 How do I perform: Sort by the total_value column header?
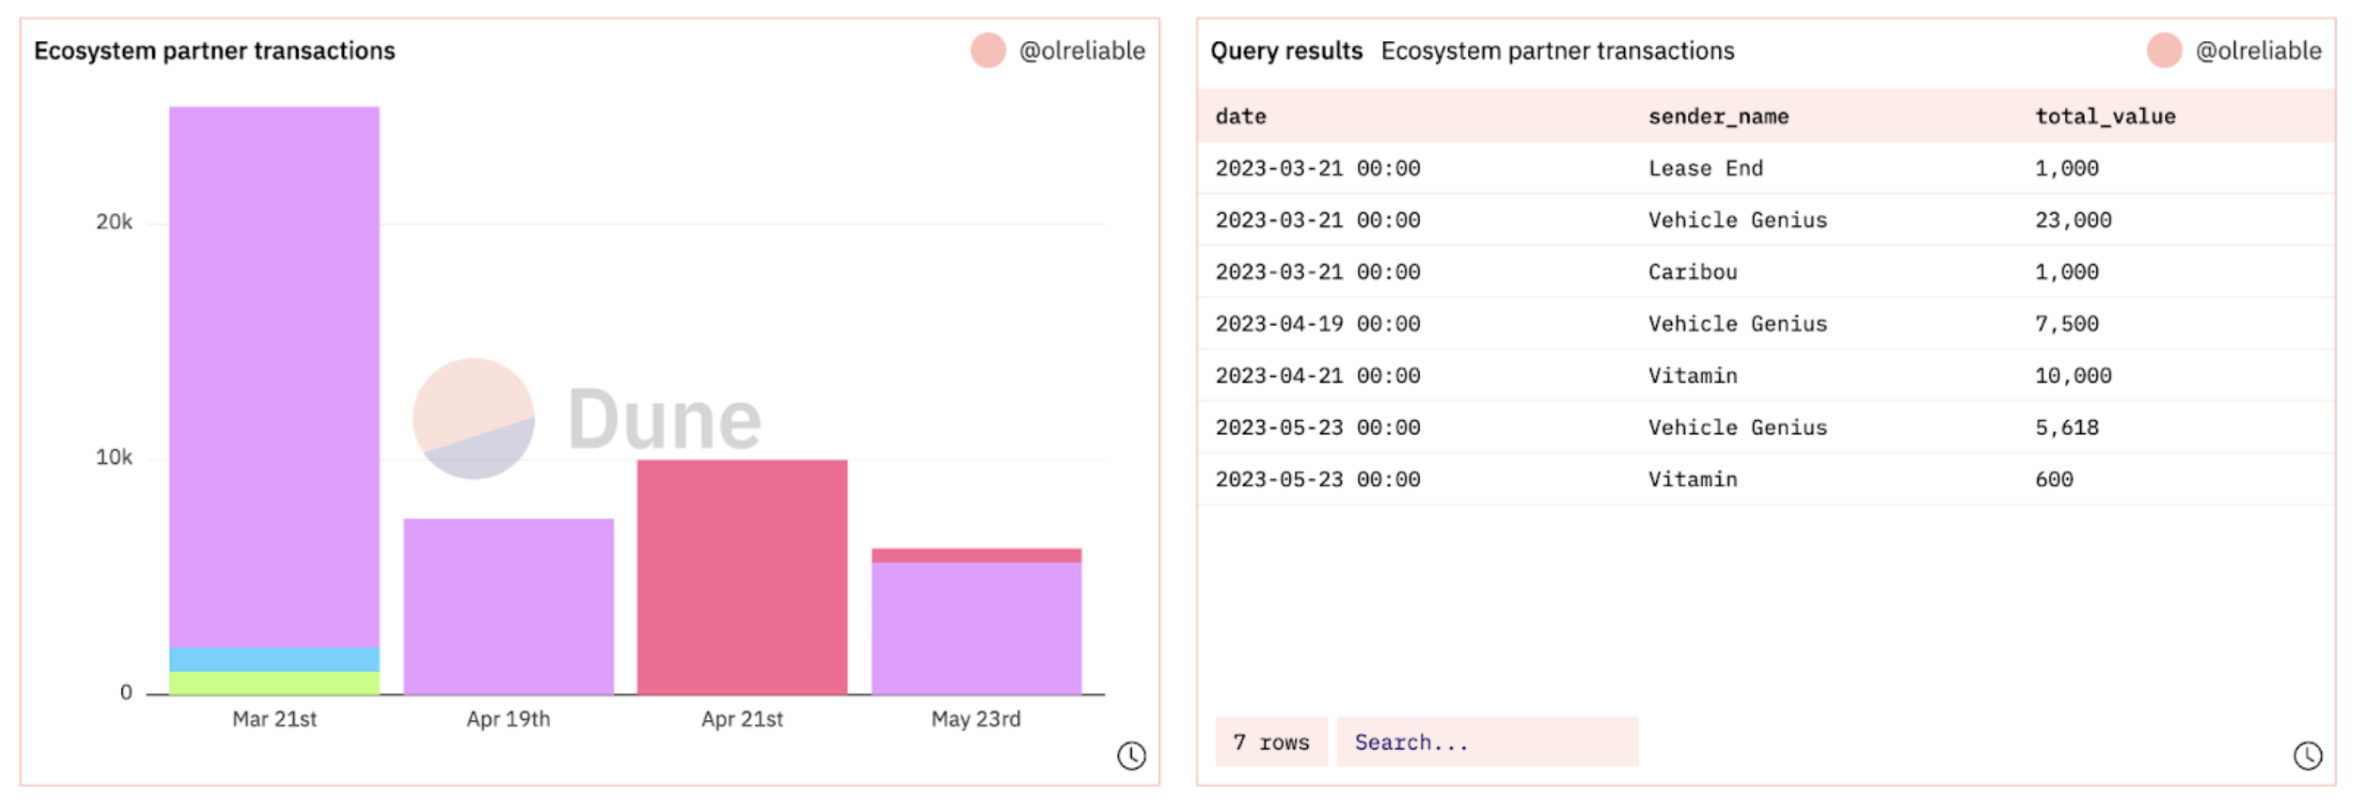(x=2105, y=117)
